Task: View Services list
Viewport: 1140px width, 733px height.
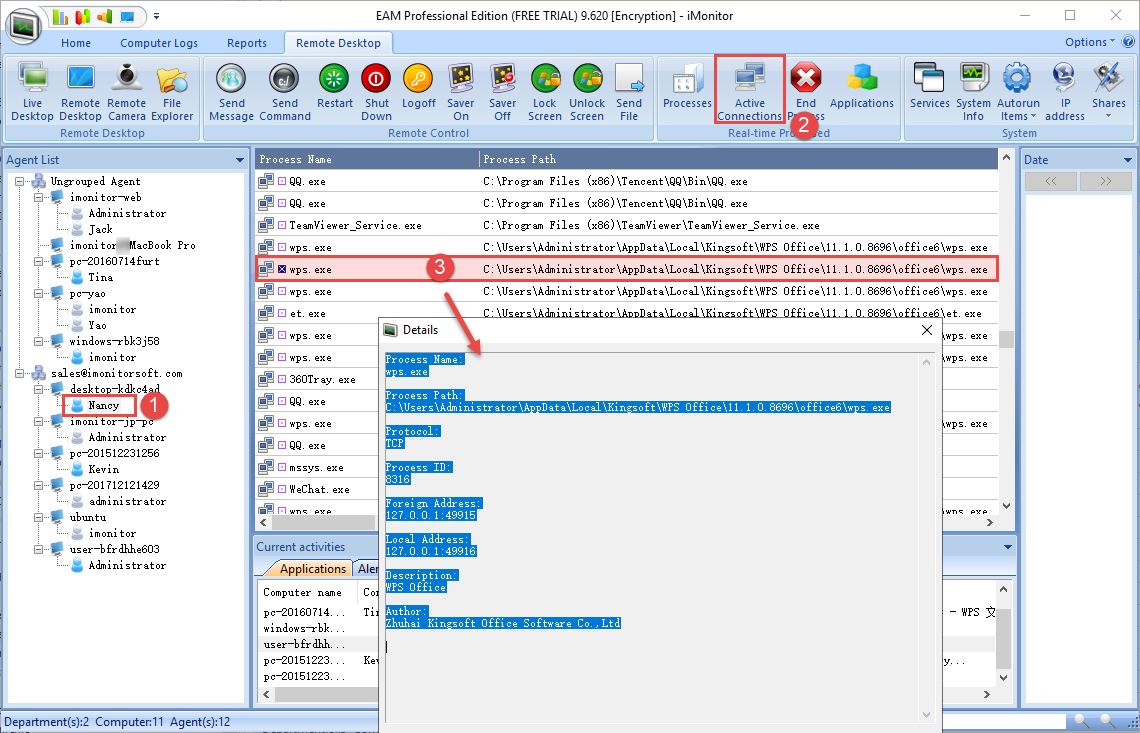Action: click(x=930, y=87)
